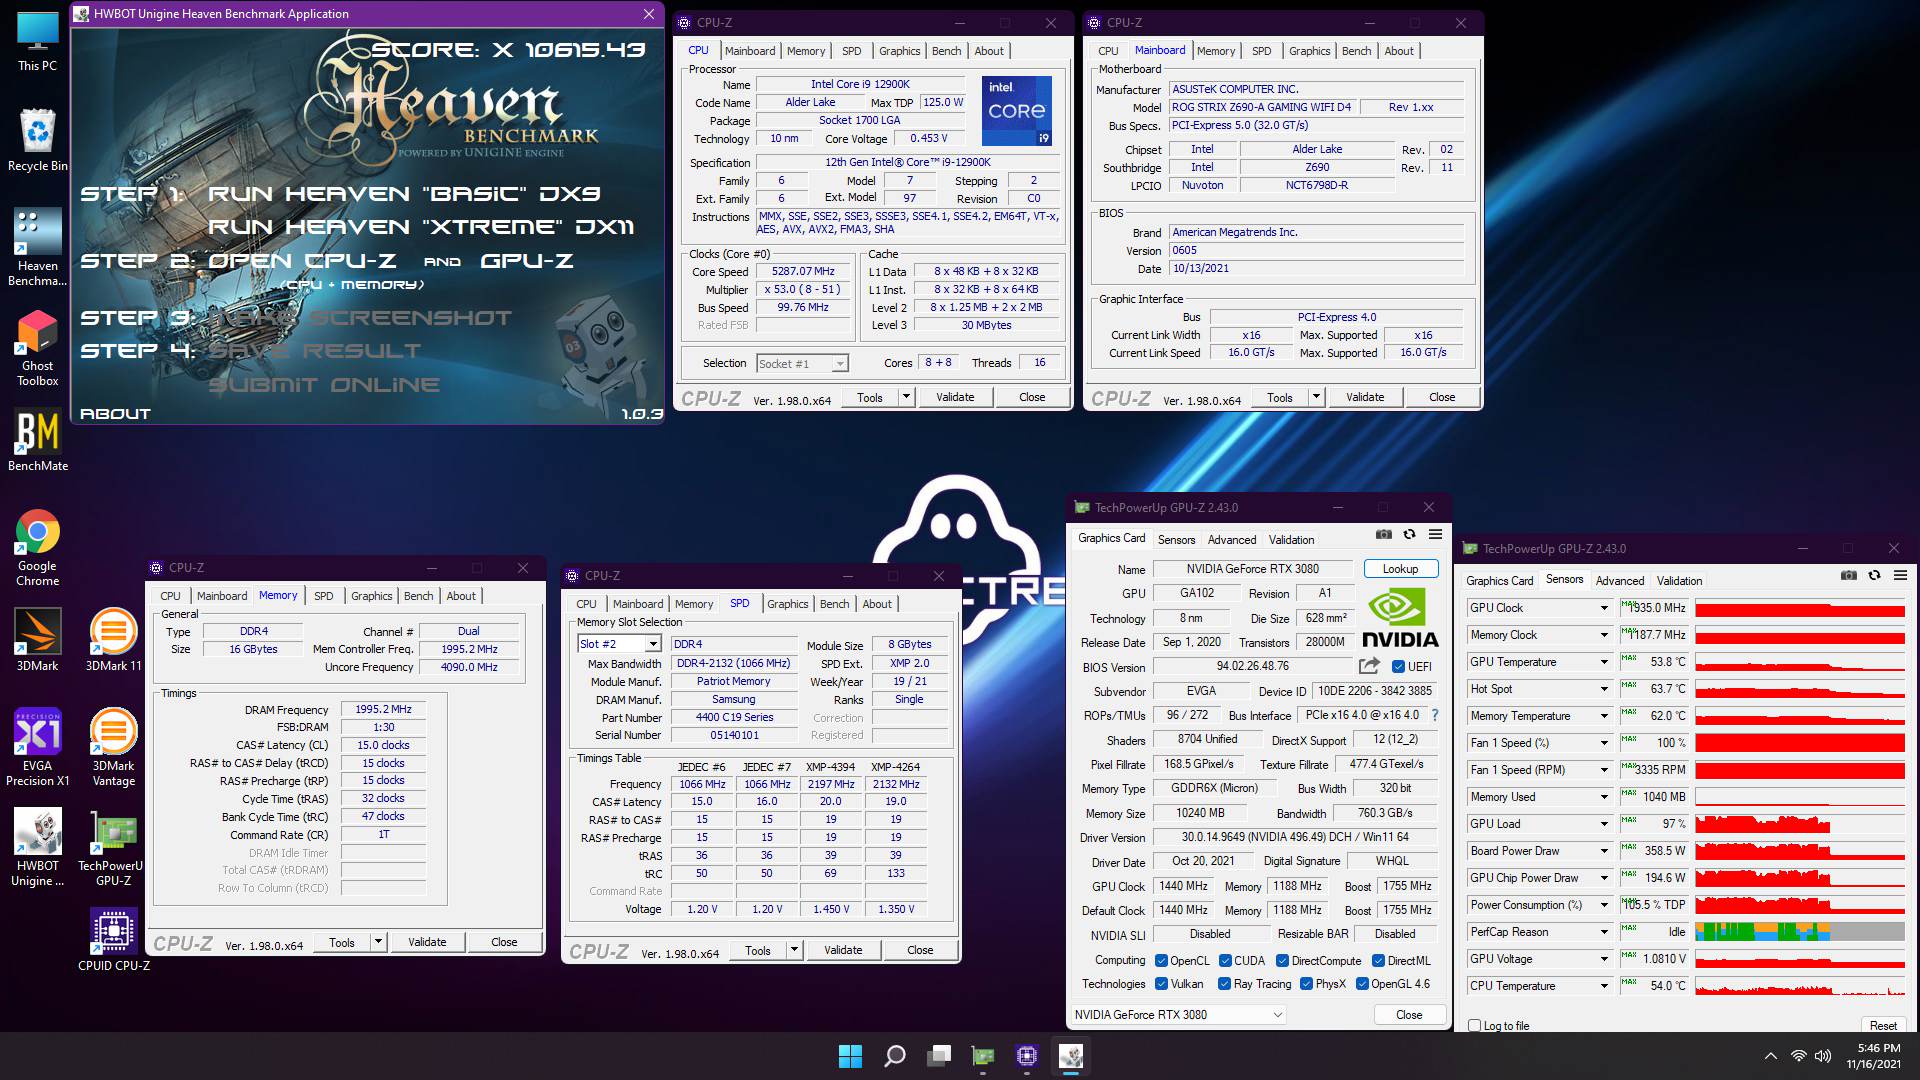Click Validate in CPU-Z CPU window
Viewport: 1920px width, 1080px height.
click(x=955, y=398)
